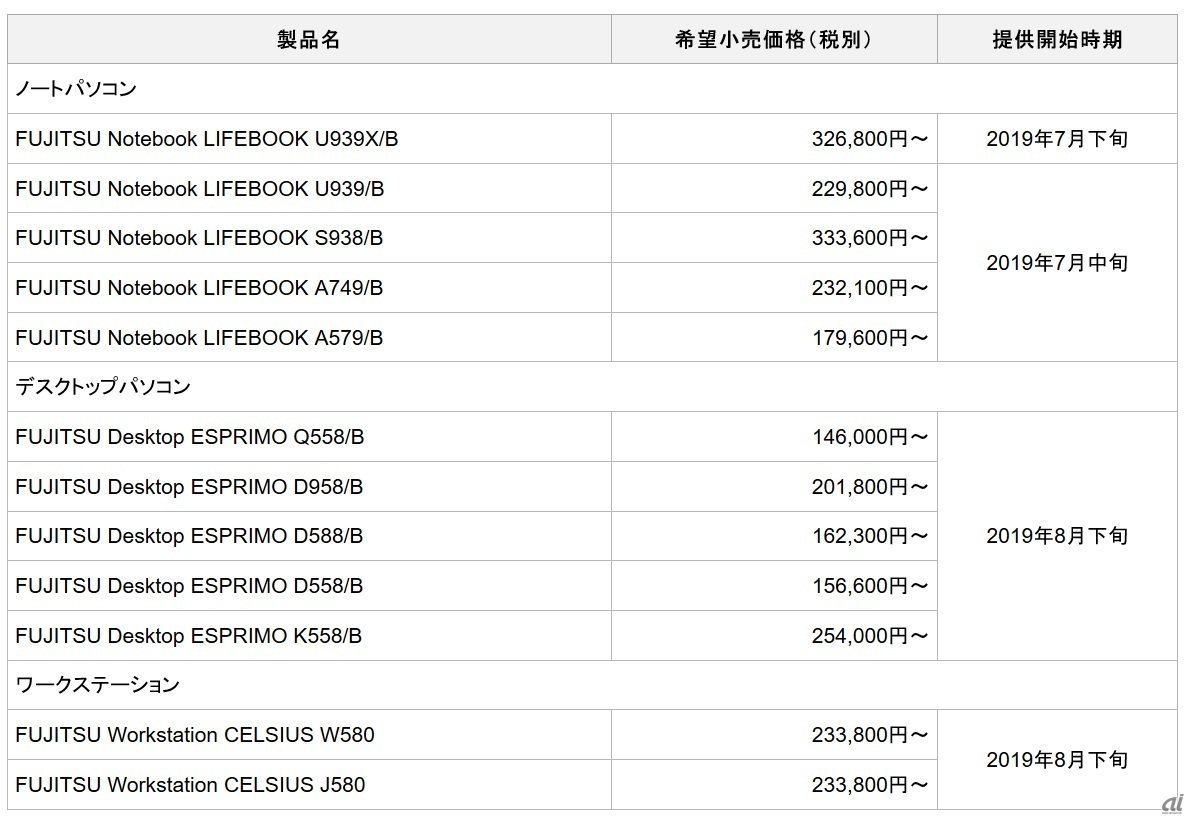The height and width of the screenshot is (822, 1191).
Task: Click the 提供開始時期 column header
Action: (x=1056, y=39)
